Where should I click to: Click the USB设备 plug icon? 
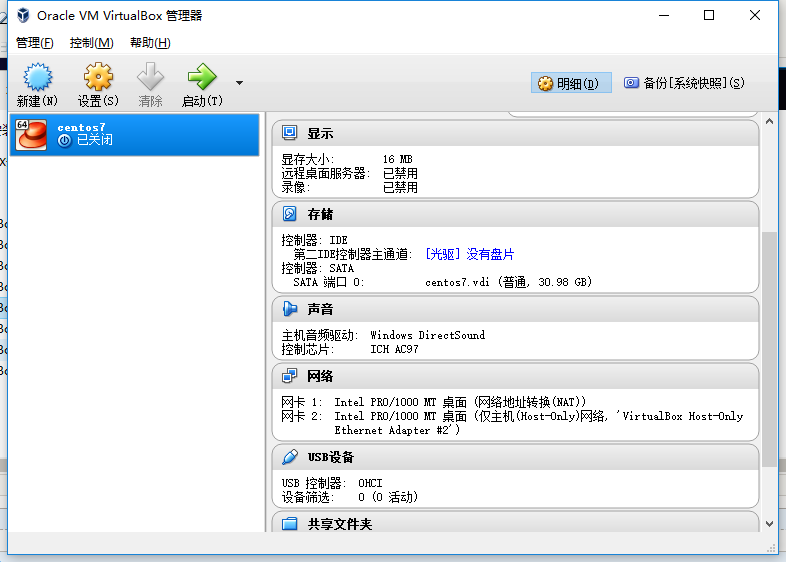pos(290,457)
